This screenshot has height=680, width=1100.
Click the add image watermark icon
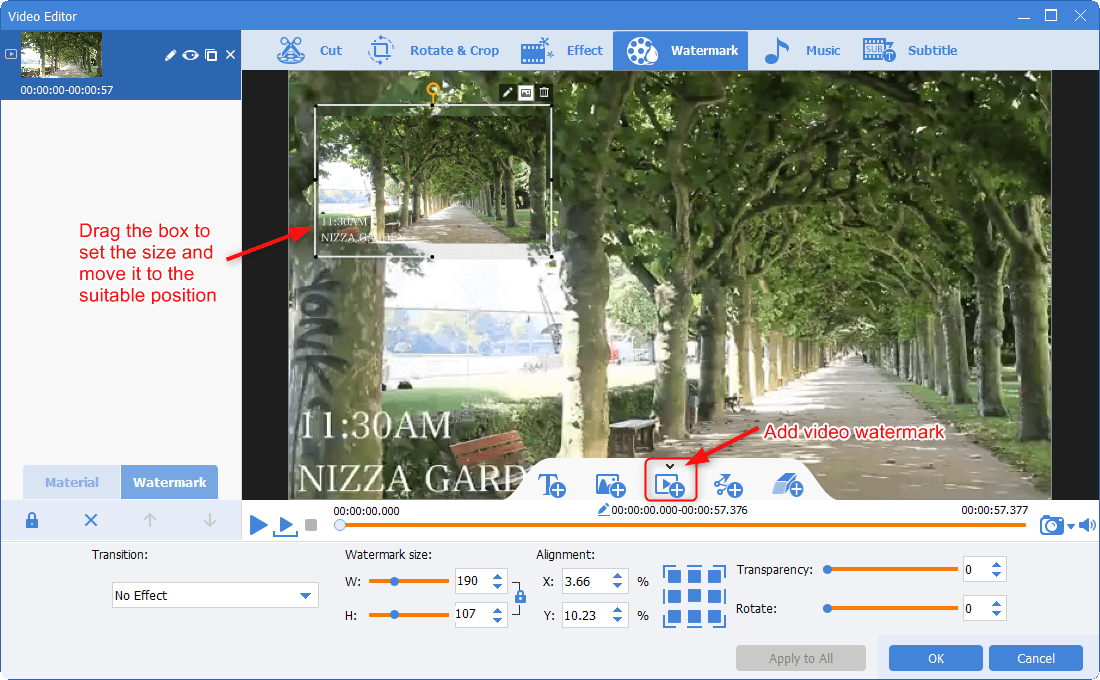(611, 485)
